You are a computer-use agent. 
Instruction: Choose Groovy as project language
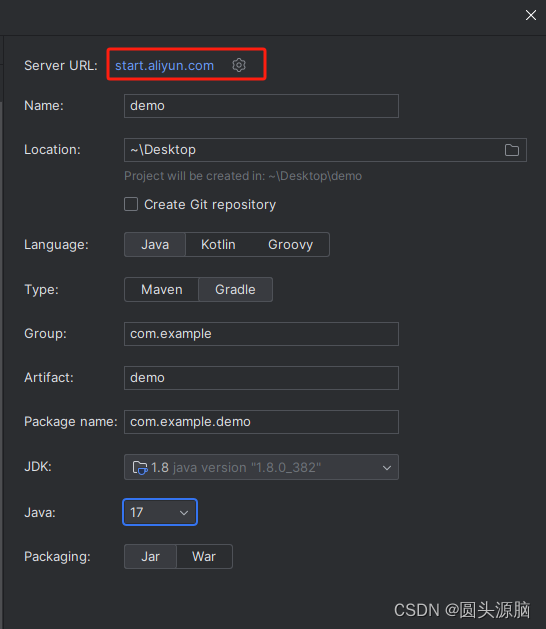coord(290,245)
